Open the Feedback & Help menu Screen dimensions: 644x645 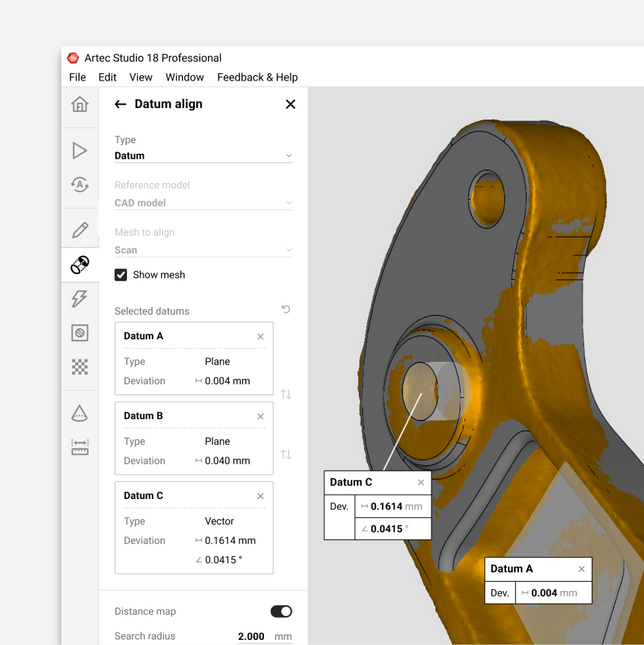[257, 77]
